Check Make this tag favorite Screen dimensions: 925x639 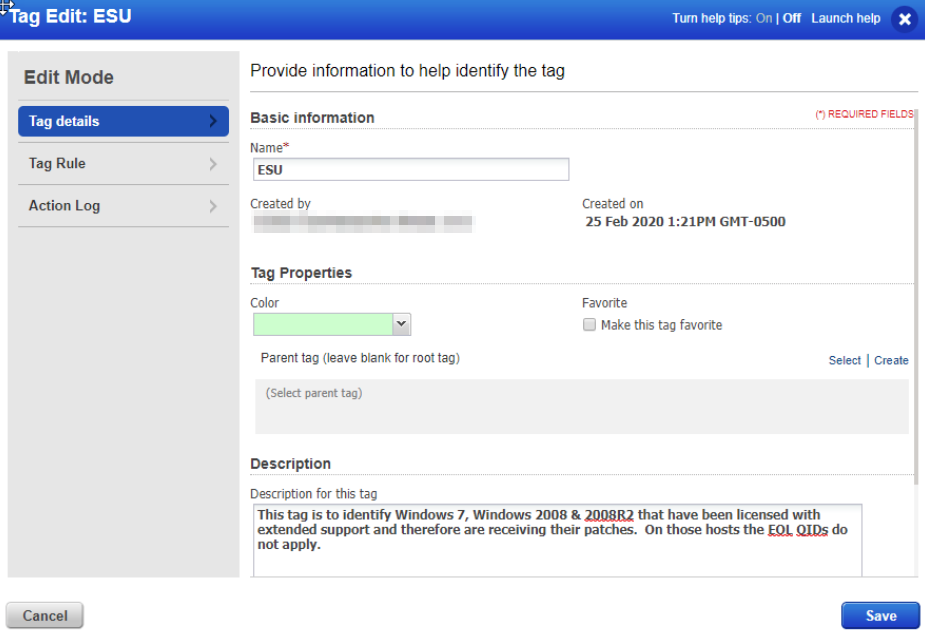click(590, 325)
